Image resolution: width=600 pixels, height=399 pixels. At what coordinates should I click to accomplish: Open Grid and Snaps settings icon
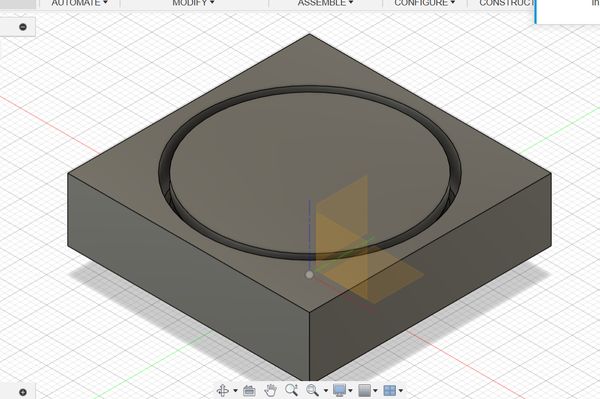365,391
